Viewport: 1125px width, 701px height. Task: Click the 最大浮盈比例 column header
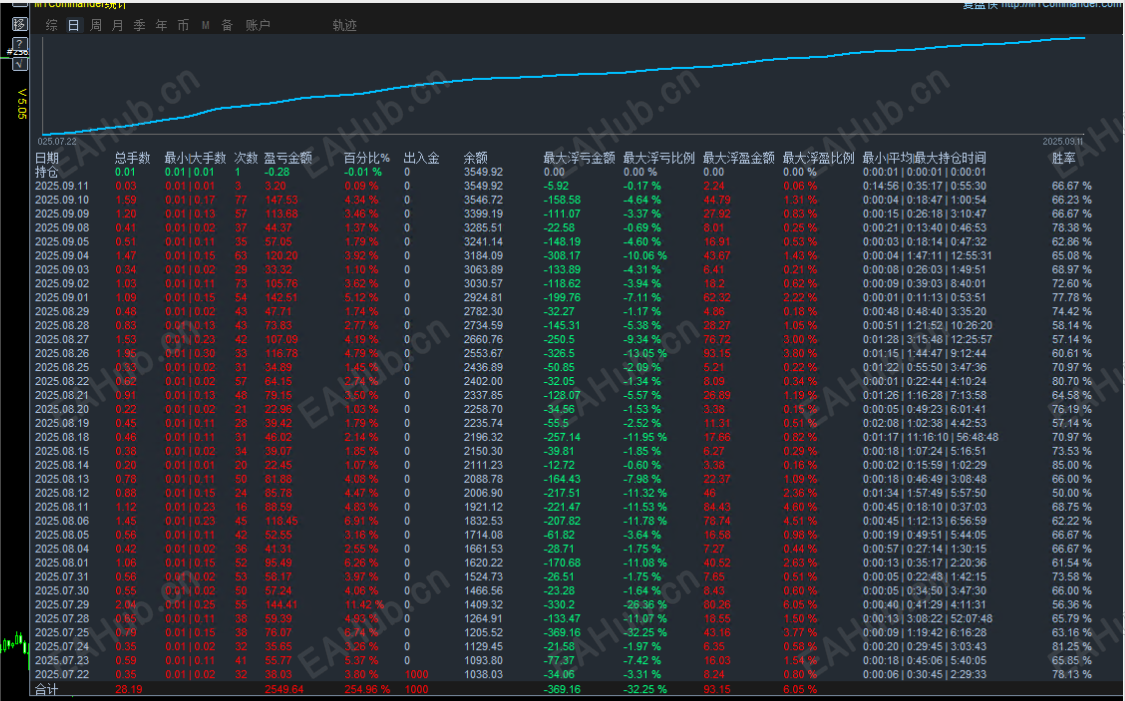[x=819, y=158]
